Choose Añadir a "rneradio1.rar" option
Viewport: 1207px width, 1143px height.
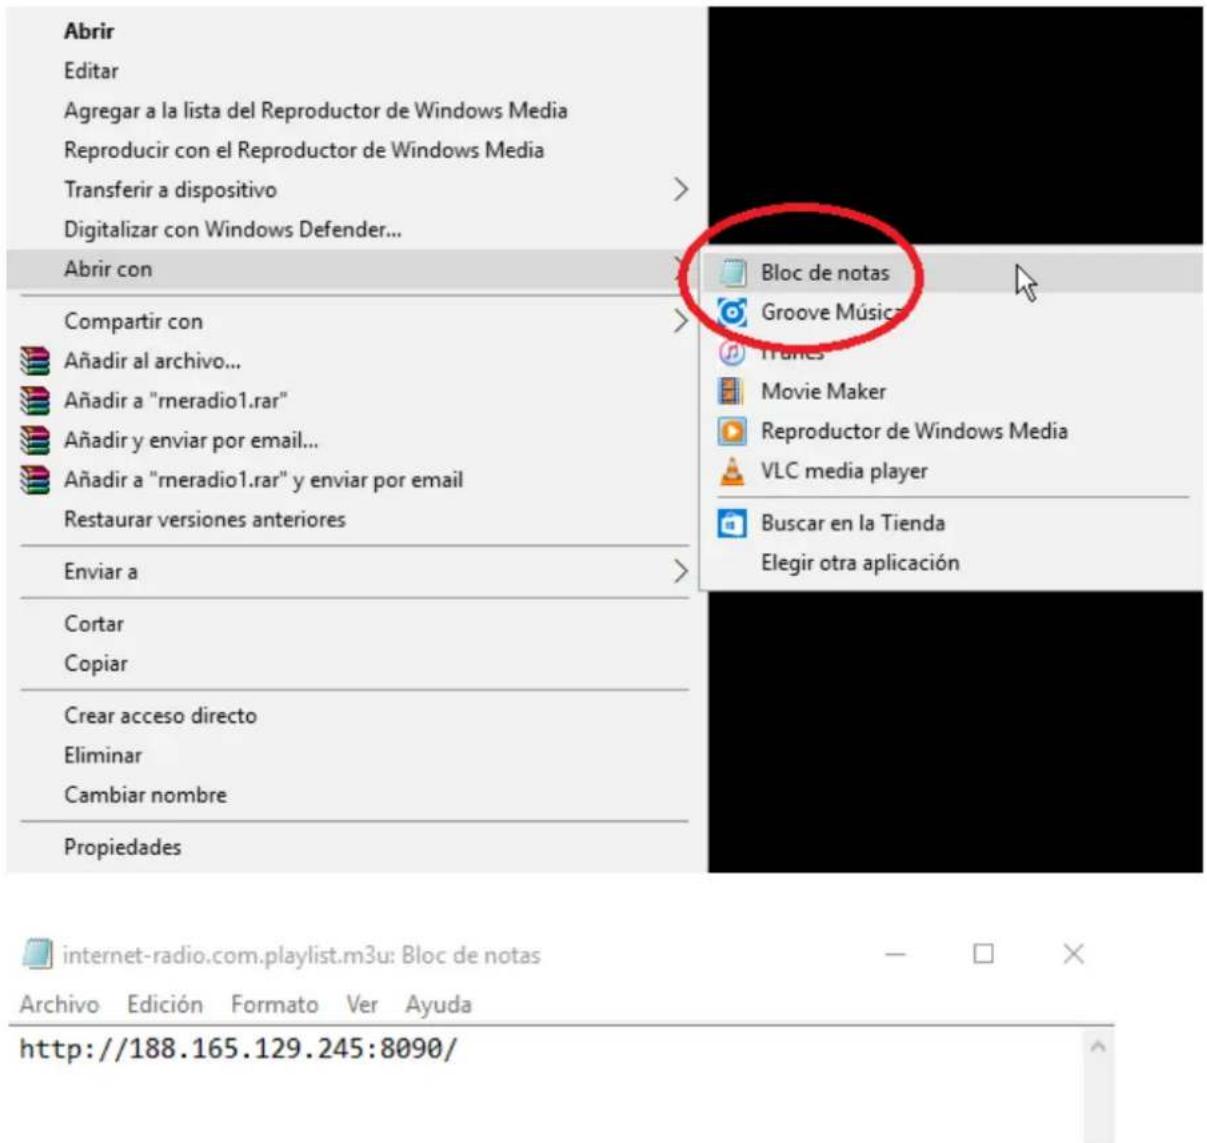[x=176, y=401]
